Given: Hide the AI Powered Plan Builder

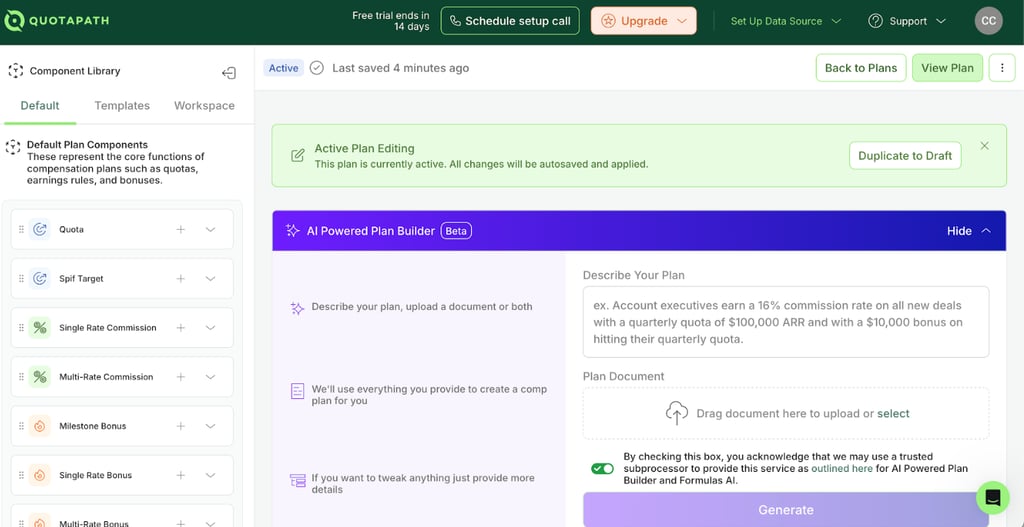Looking at the screenshot, I should [x=969, y=231].
